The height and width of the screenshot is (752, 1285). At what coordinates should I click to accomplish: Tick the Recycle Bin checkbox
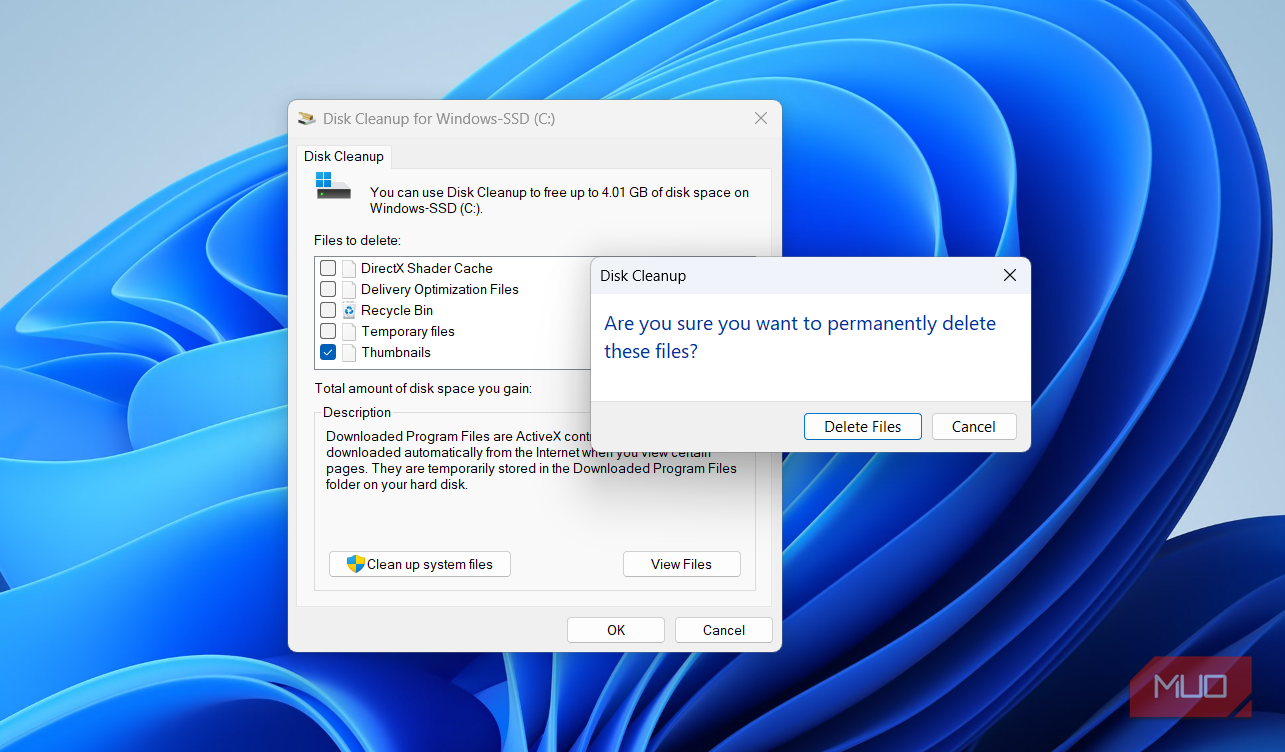328,310
